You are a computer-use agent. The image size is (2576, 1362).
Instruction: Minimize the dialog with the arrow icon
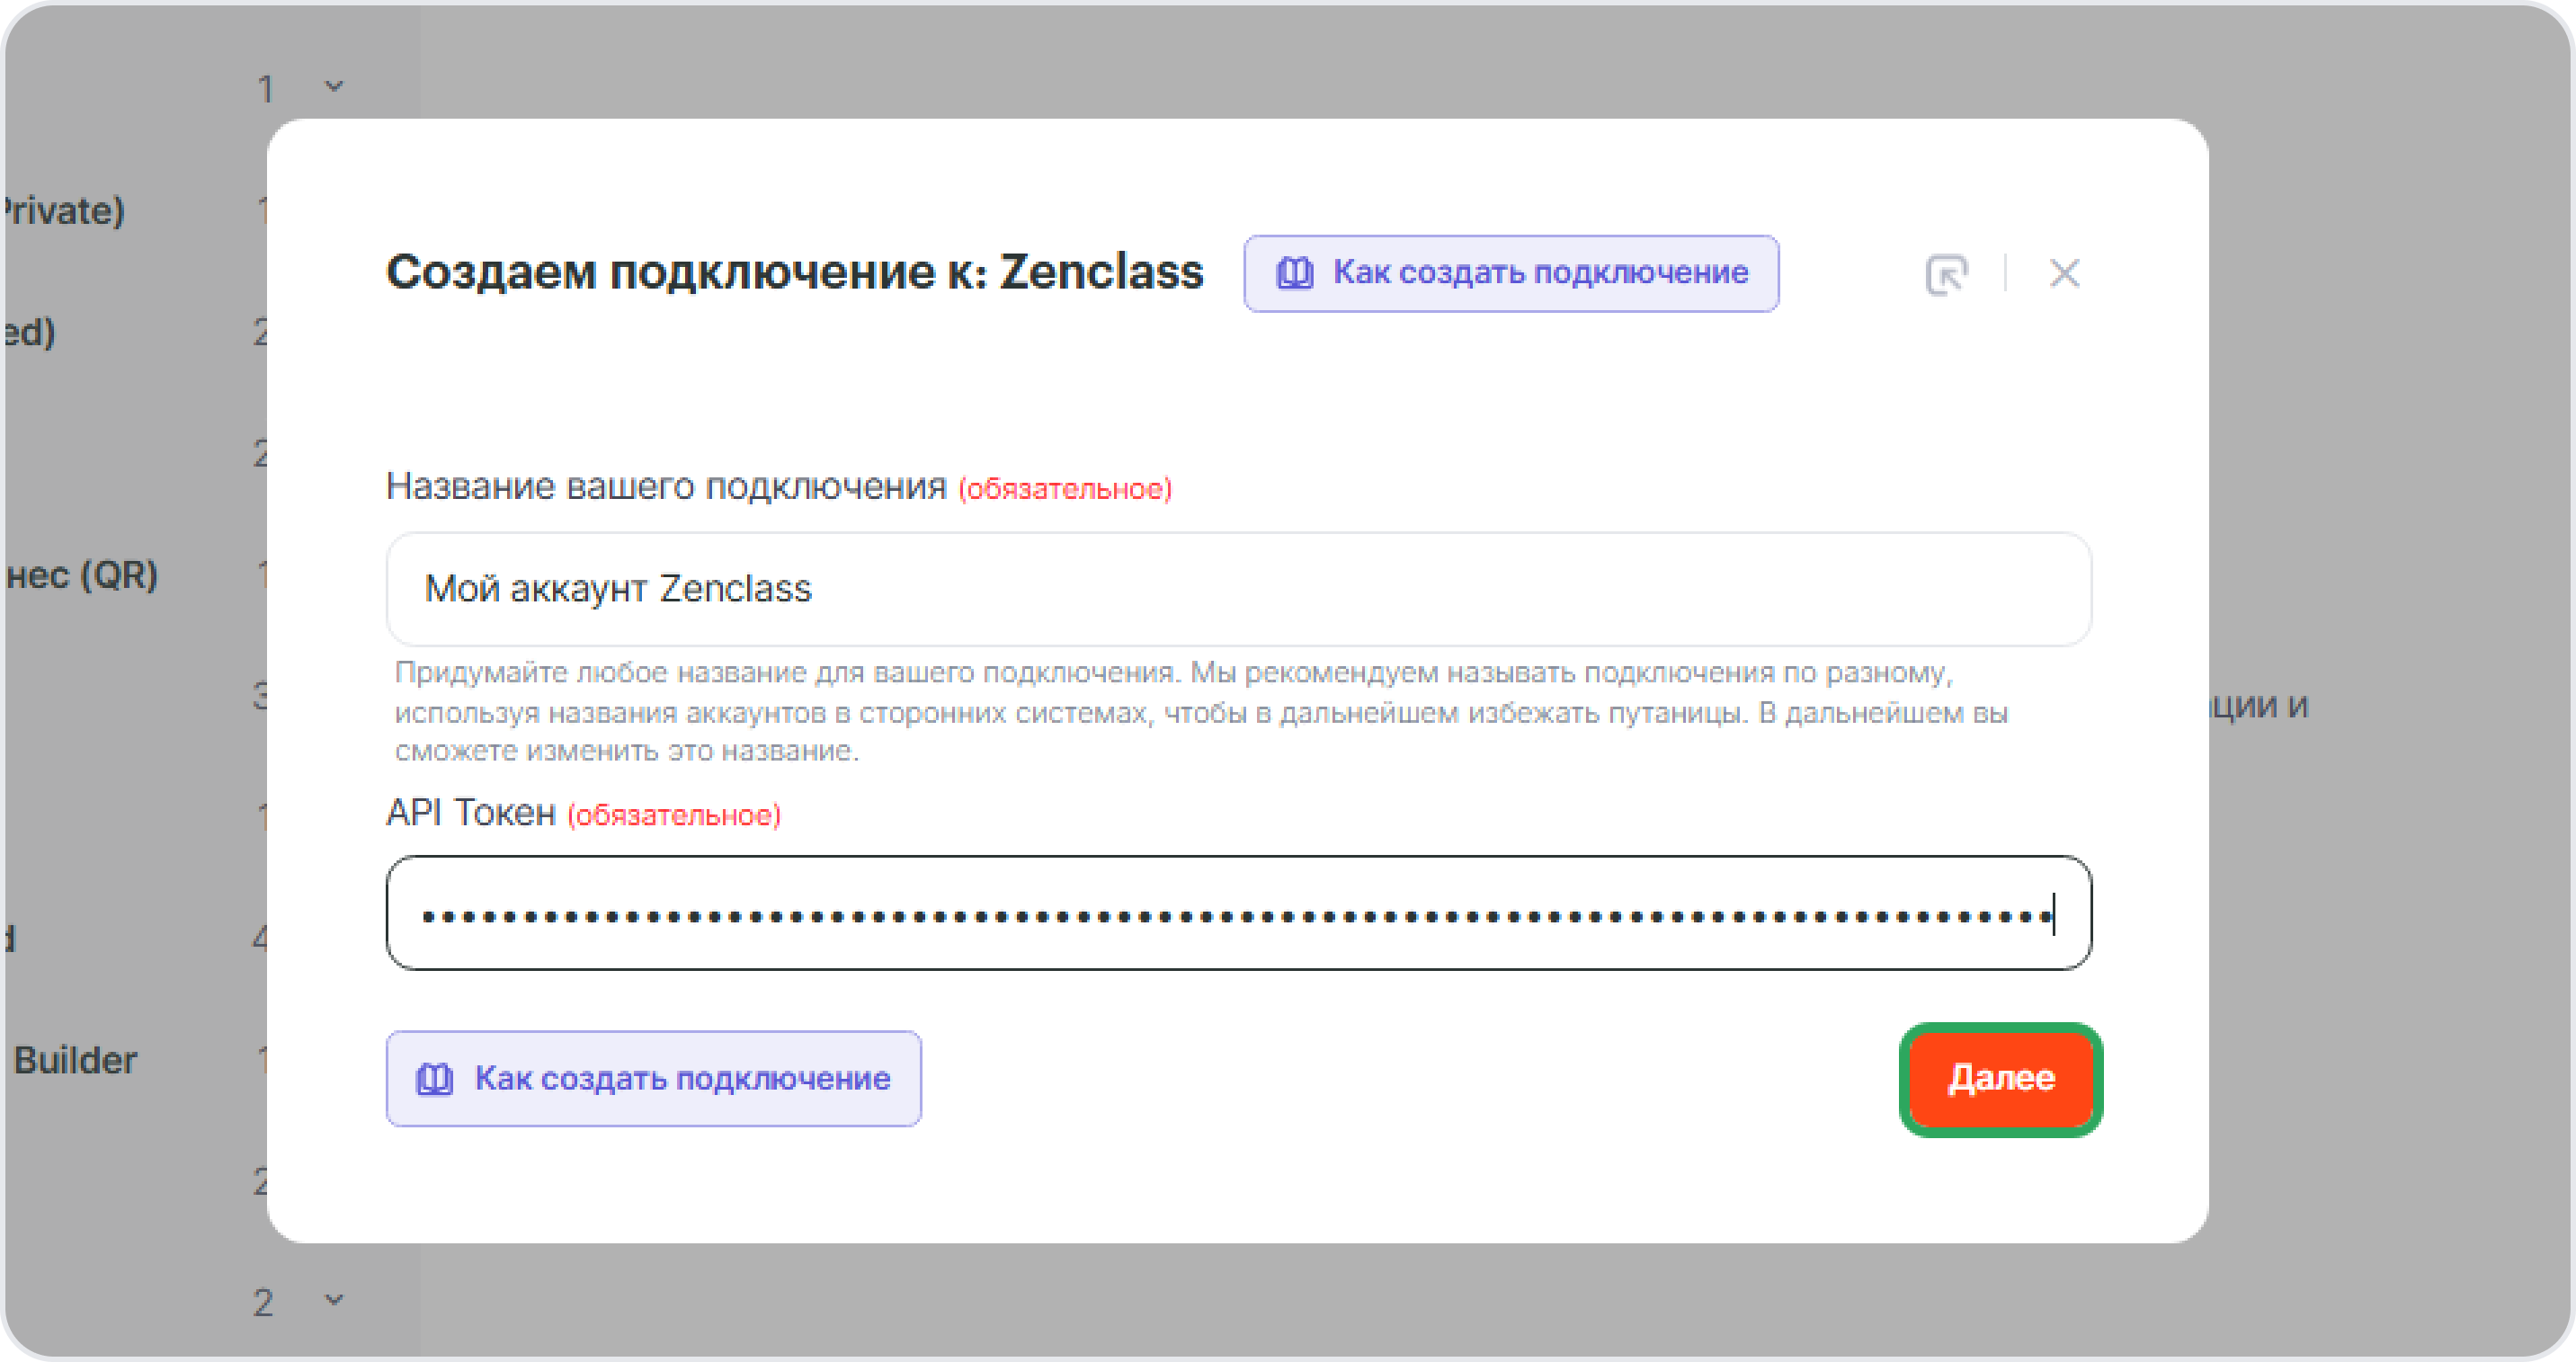click(1946, 273)
